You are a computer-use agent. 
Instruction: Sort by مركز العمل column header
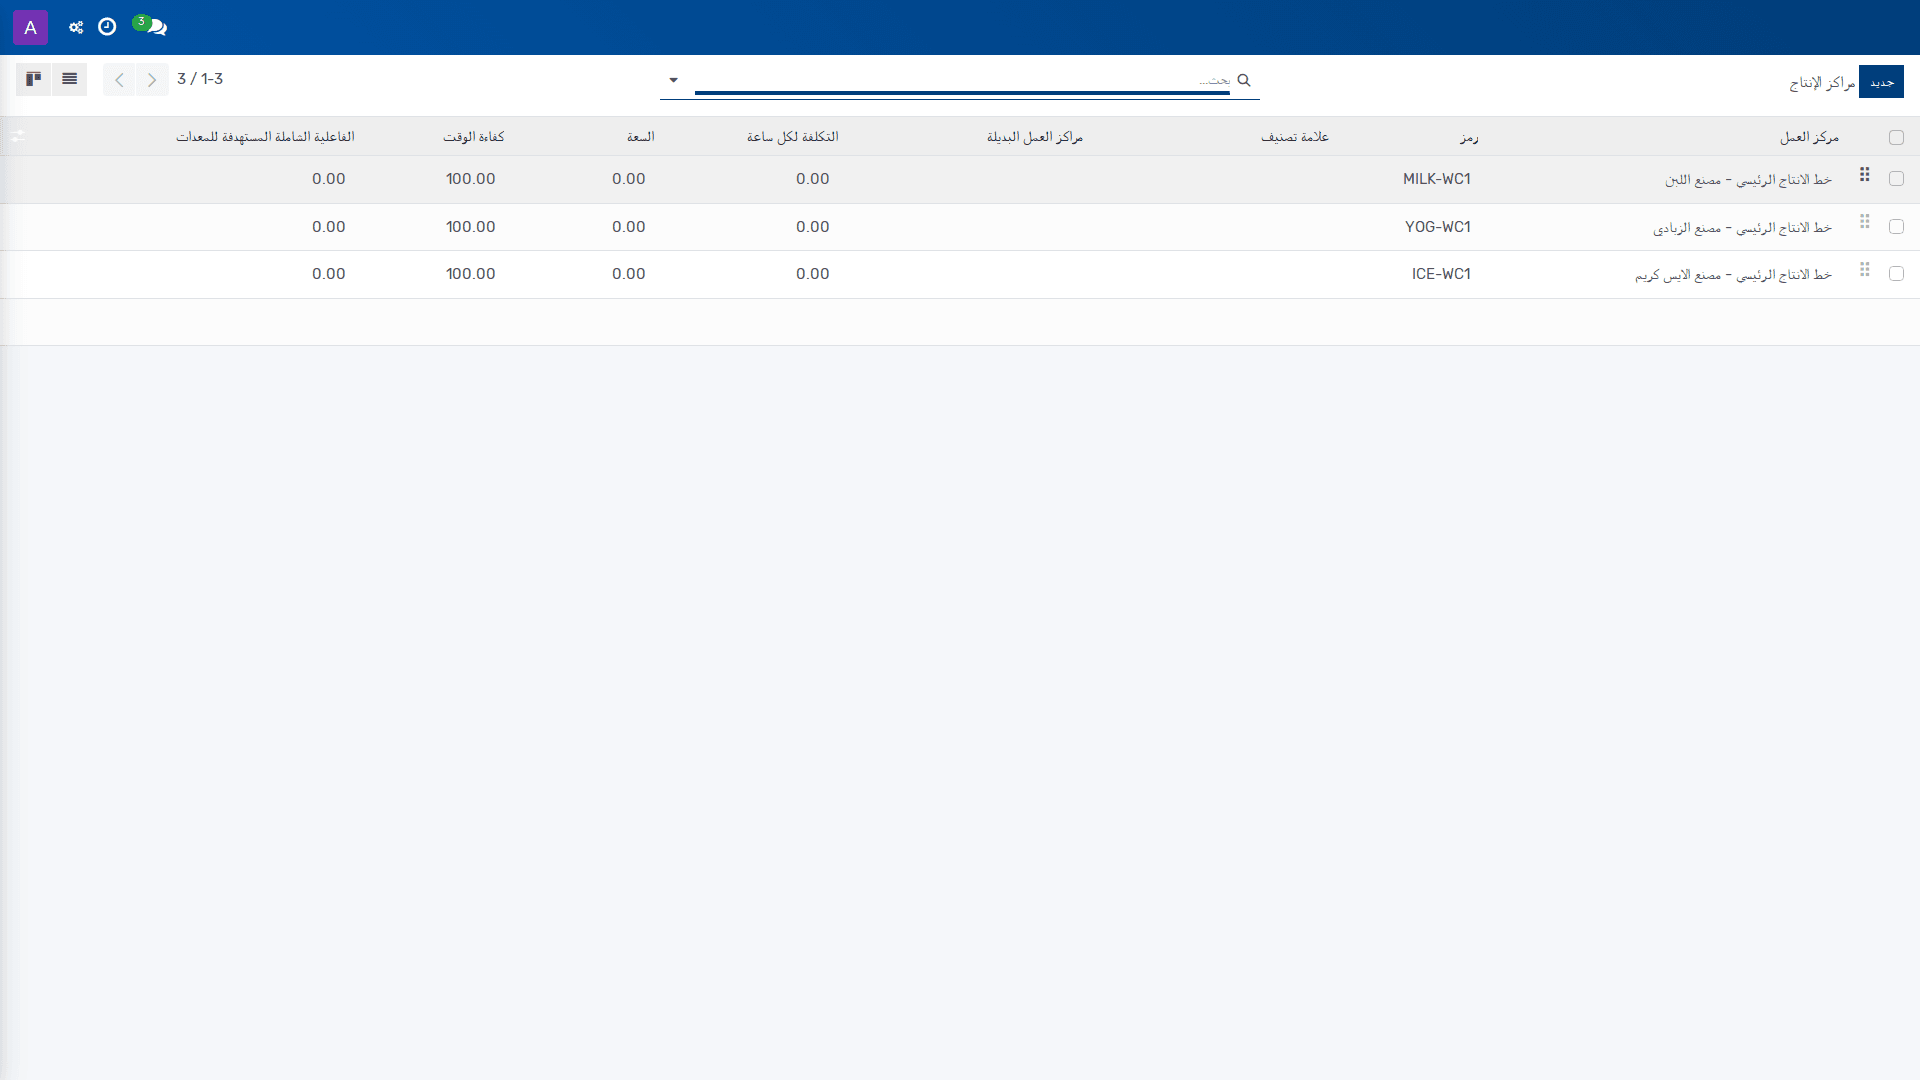[x=1809, y=137]
